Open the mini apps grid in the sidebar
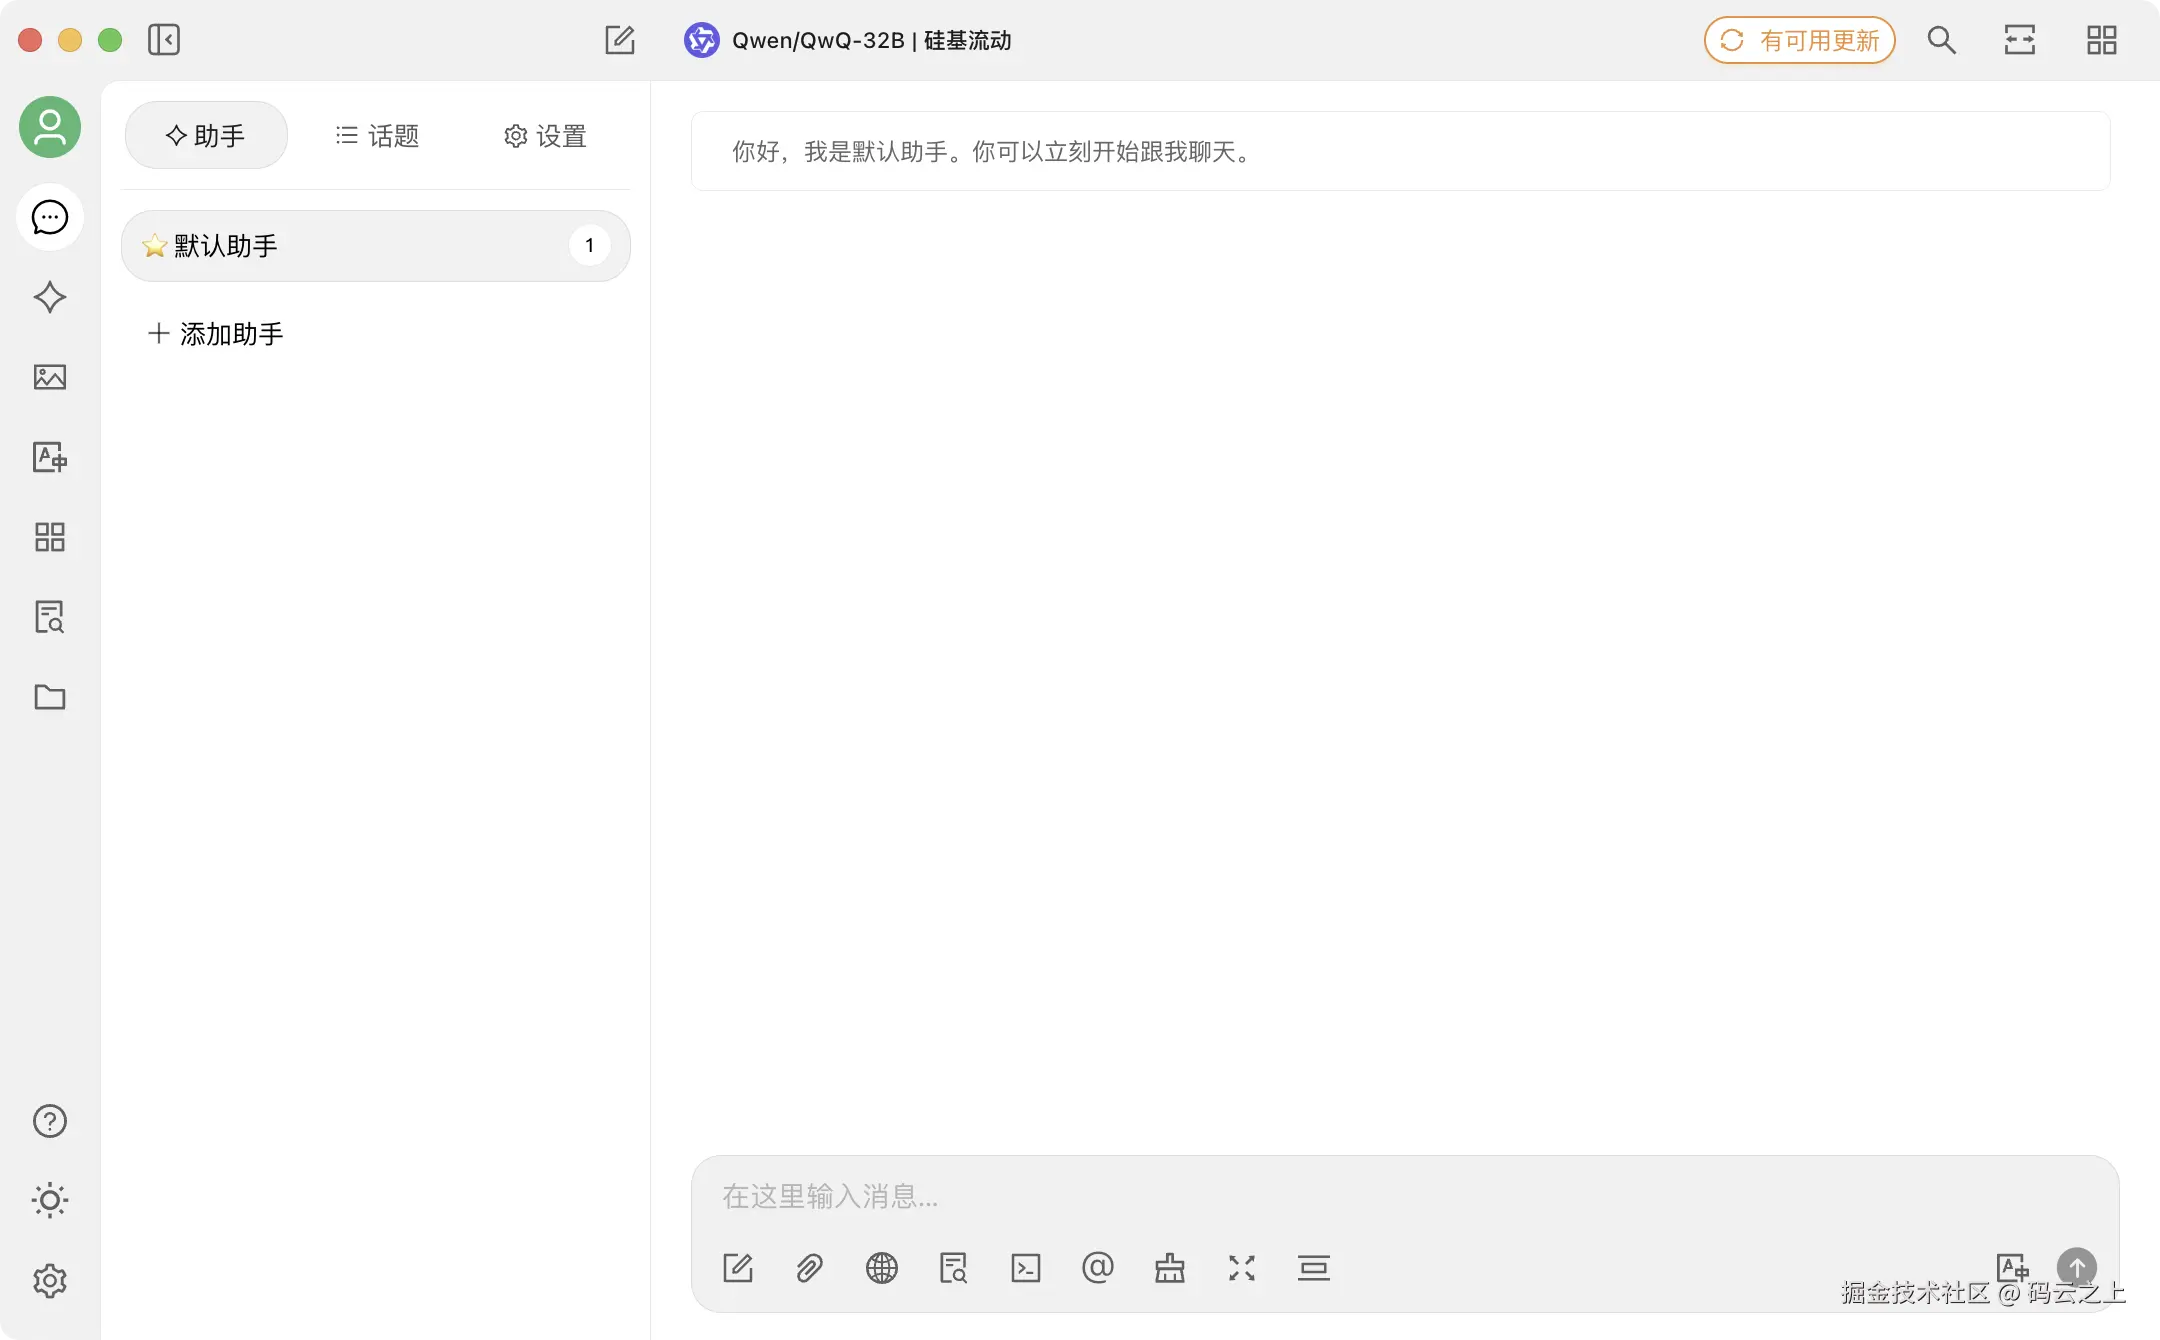This screenshot has width=2160, height=1340. point(49,537)
